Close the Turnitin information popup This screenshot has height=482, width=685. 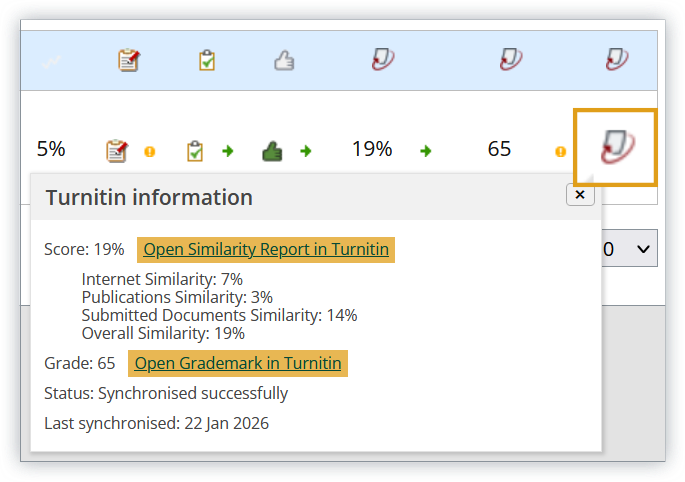[x=580, y=194]
